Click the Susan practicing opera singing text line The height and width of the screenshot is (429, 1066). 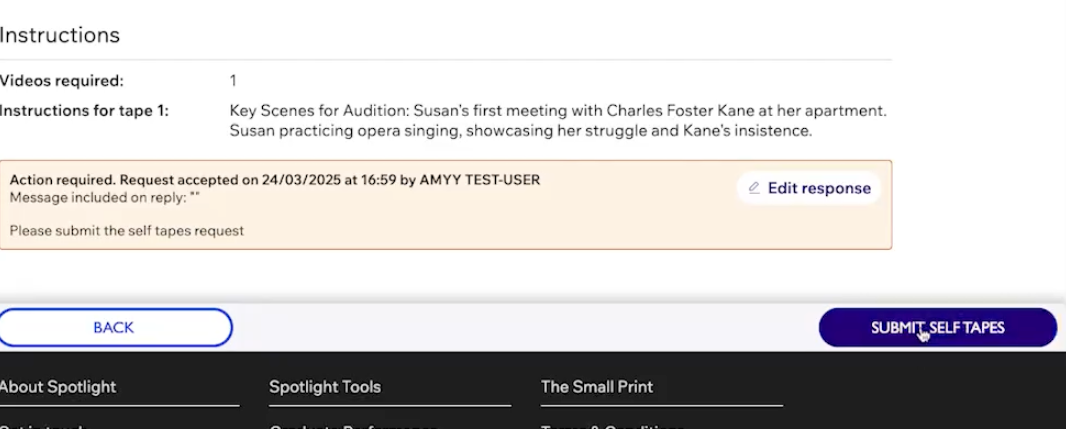pyautogui.click(x=521, y=131)
